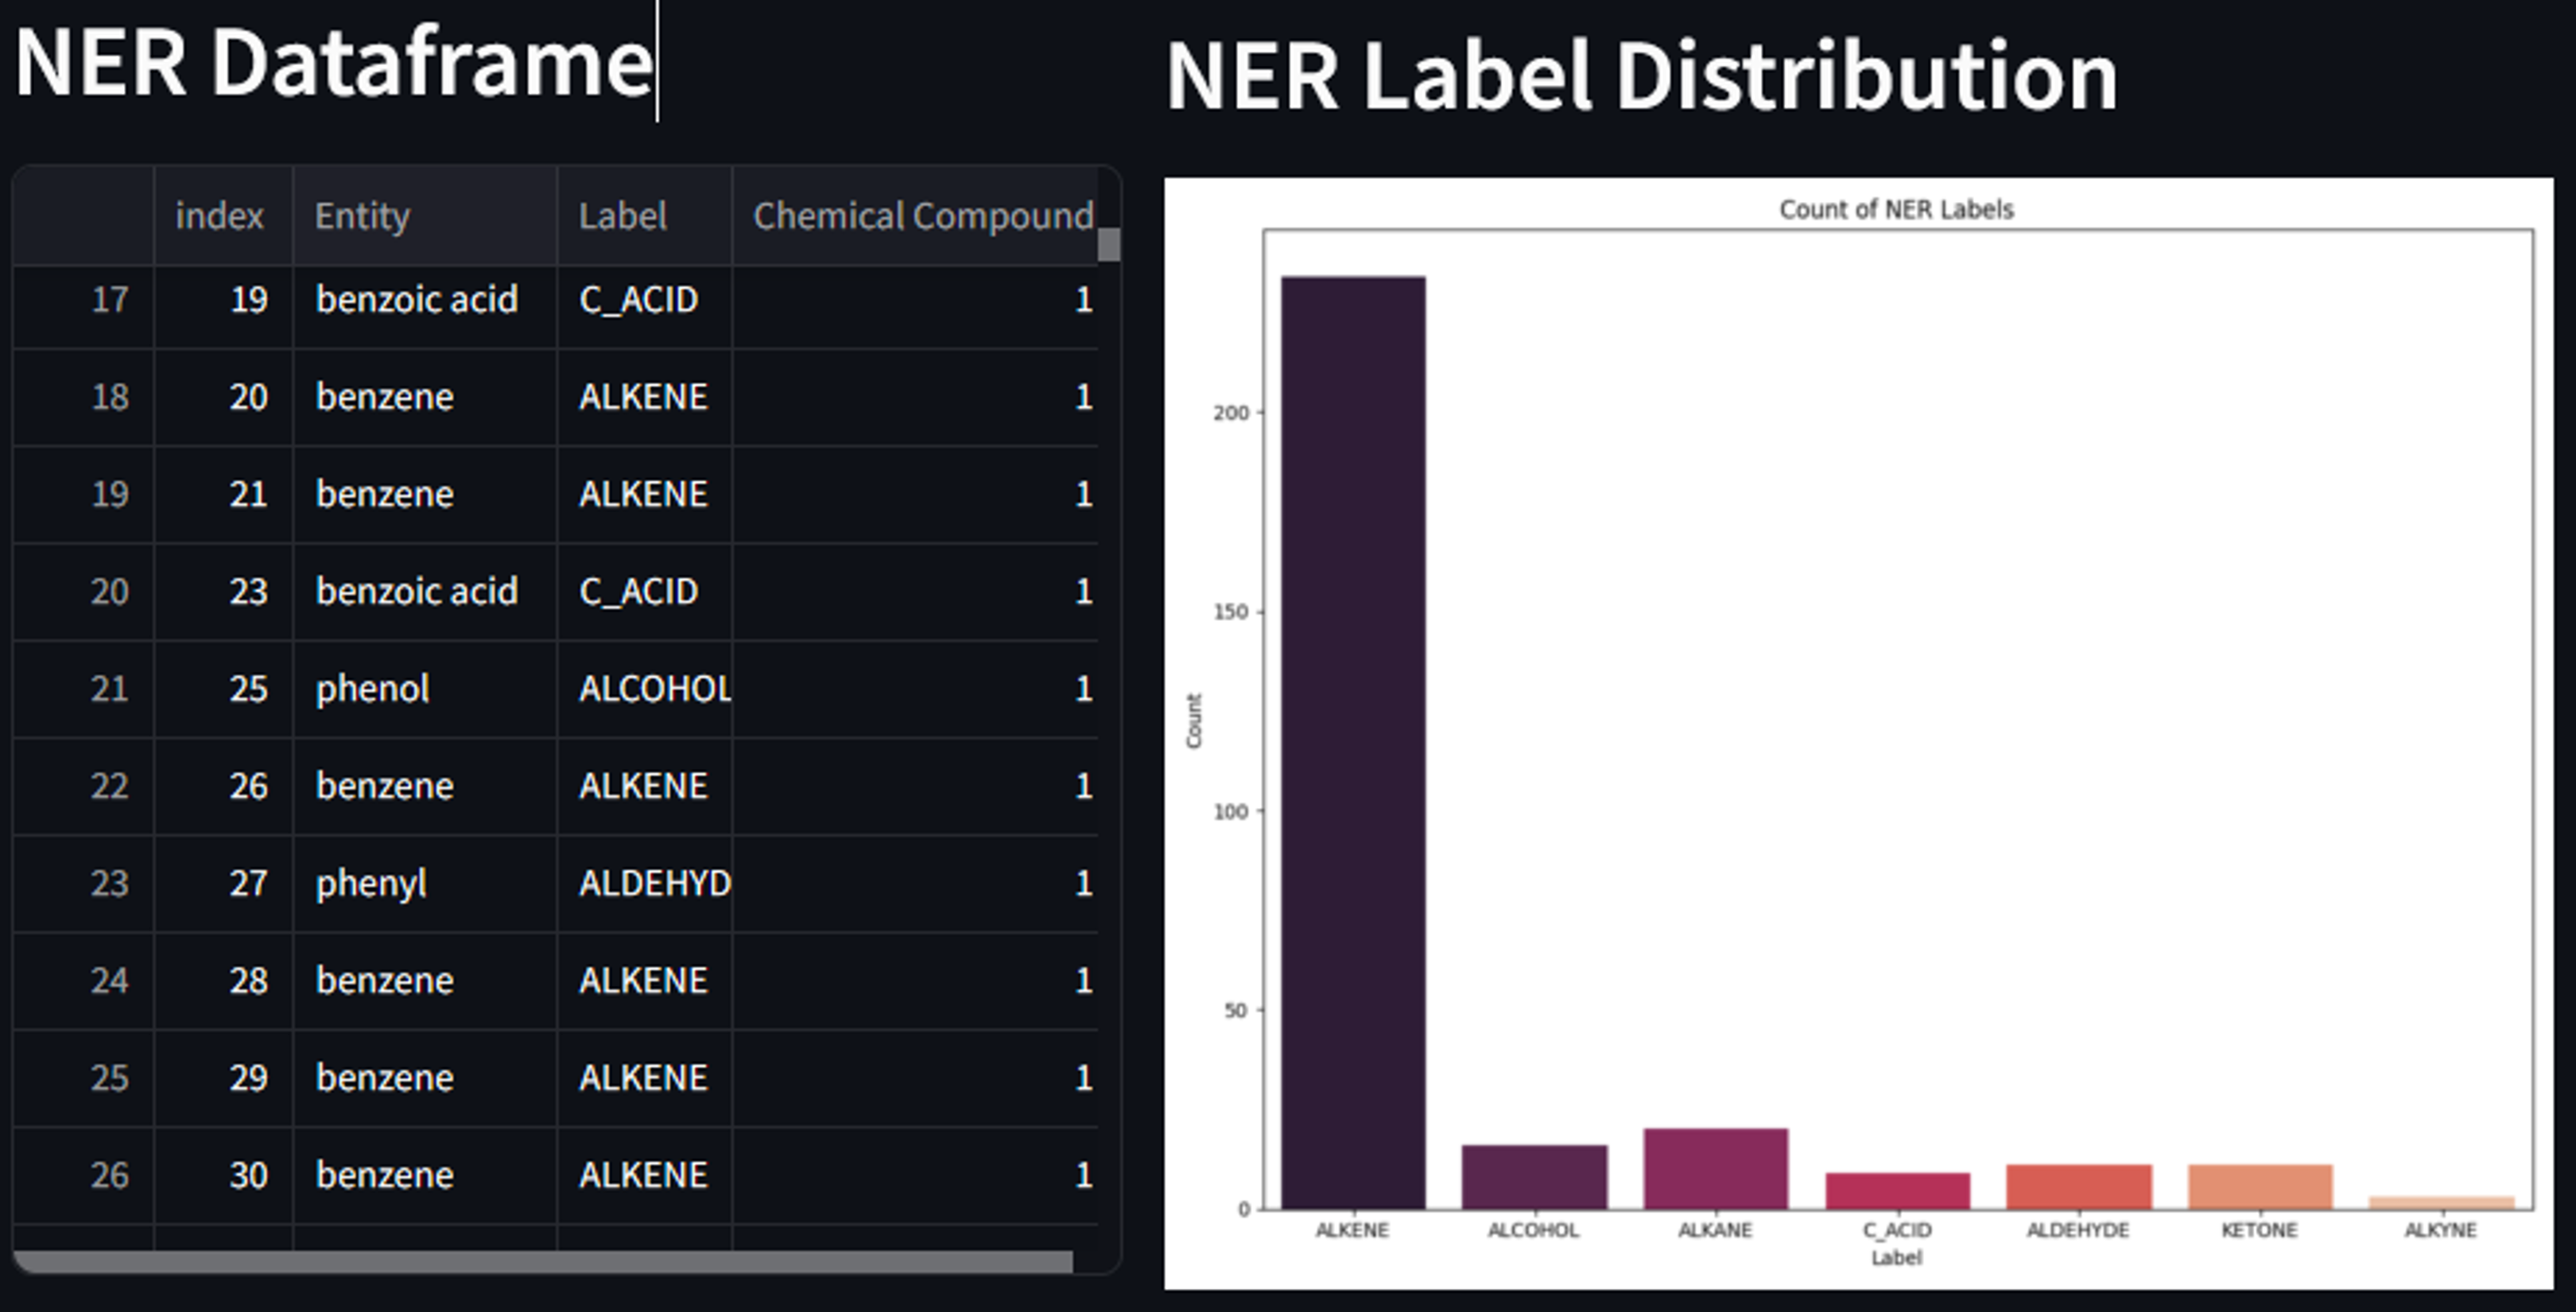This screenshot has height=1312, width=2576.
Task: Select the C_ACID bar in chart
Action: pos(1897,1190)
